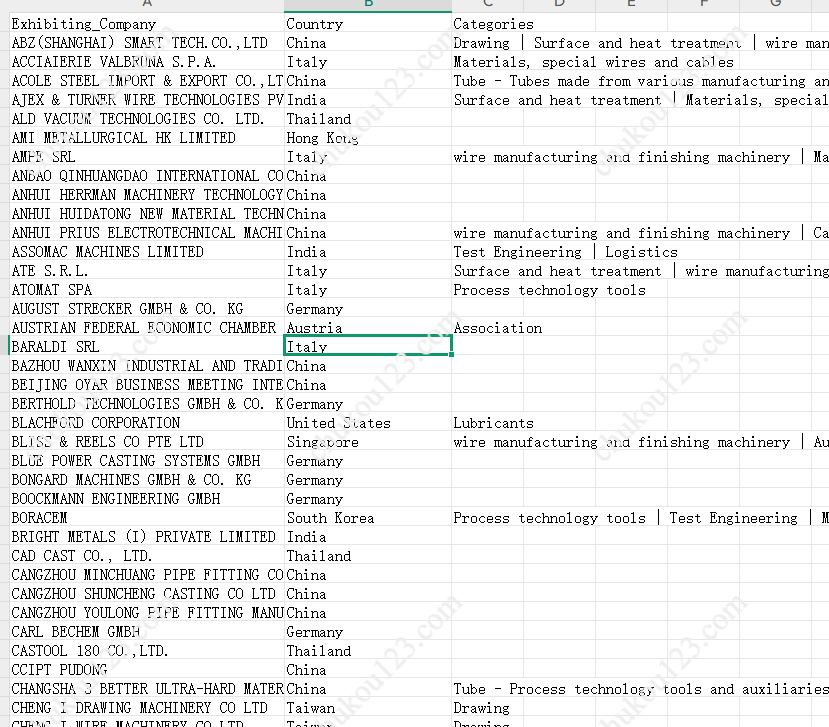Image resolution: width=829 pixels, height=727 pixels.
Task: Click the ATE S.R.L. company cell
Action: click(x=146, y=271)
